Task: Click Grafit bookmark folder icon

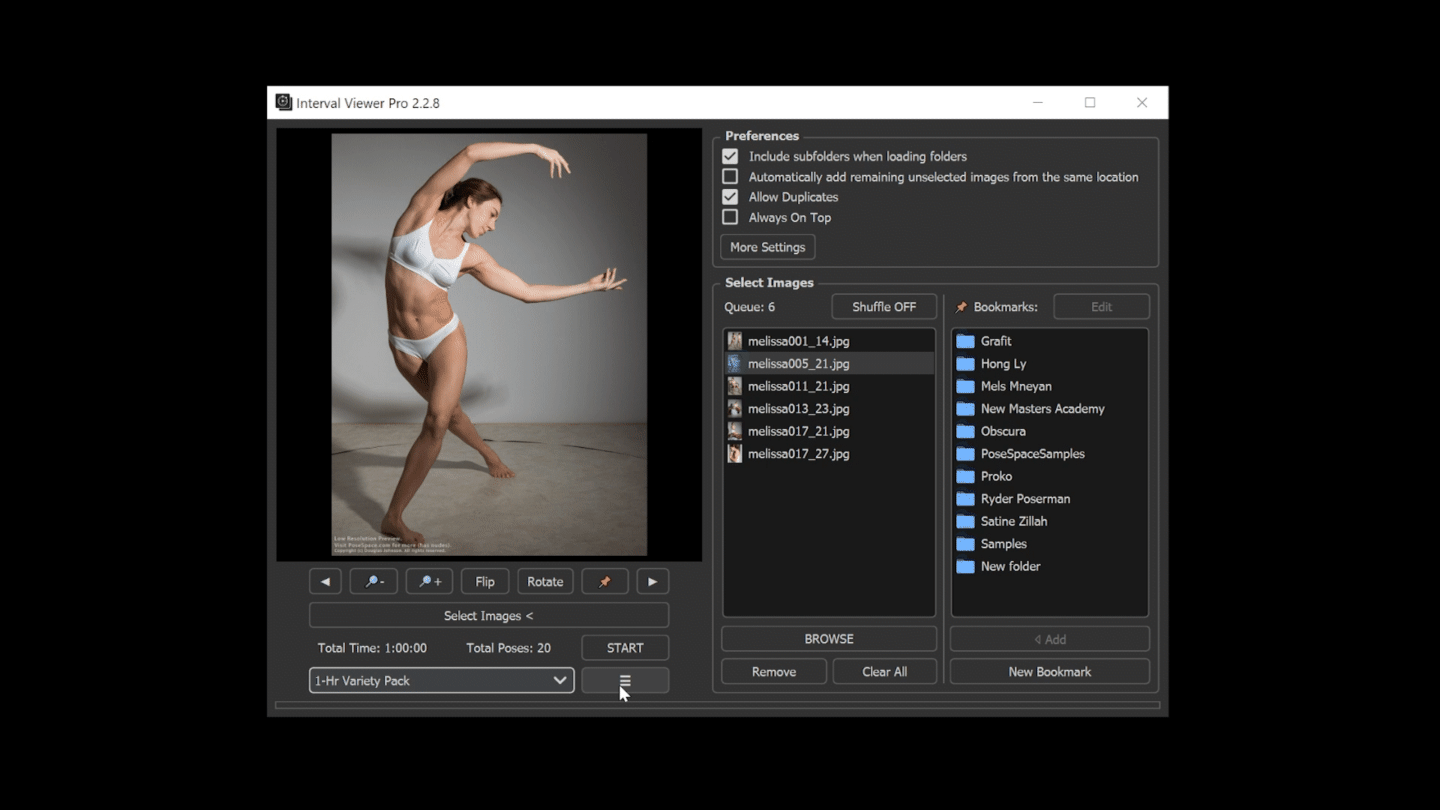Action: [x=965, y=341]
